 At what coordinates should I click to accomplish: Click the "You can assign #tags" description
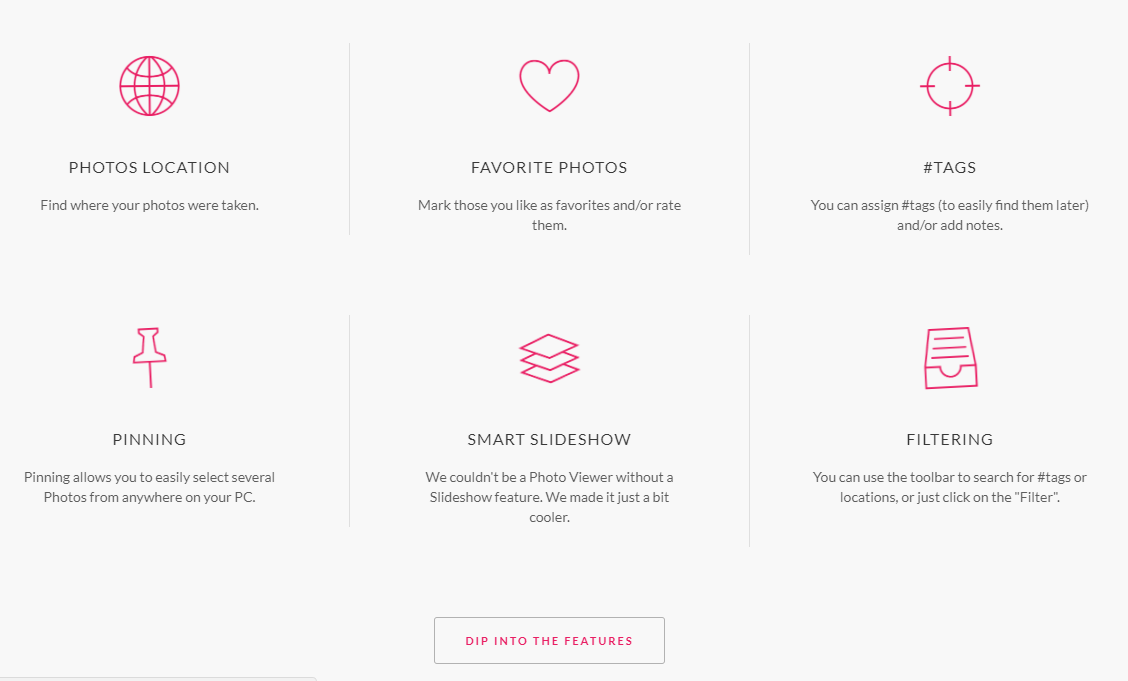point(950,215)
